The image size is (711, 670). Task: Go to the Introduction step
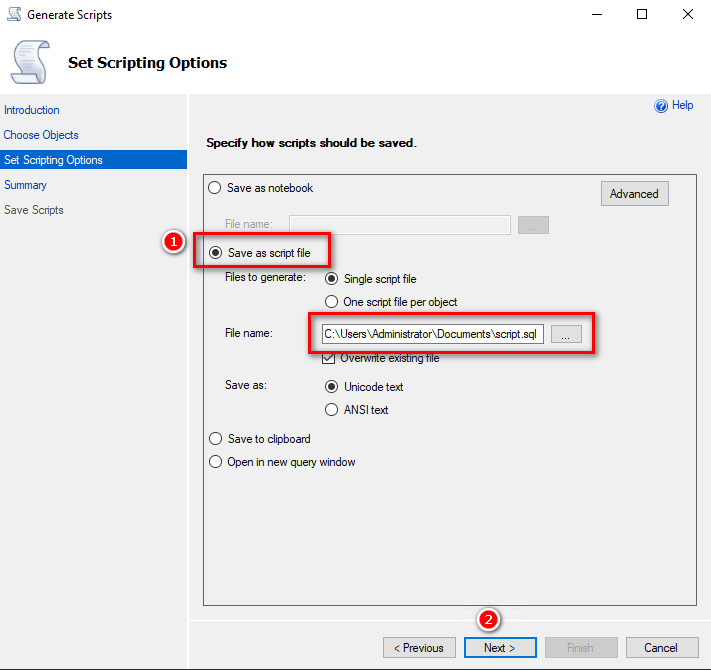pos(32,110)
